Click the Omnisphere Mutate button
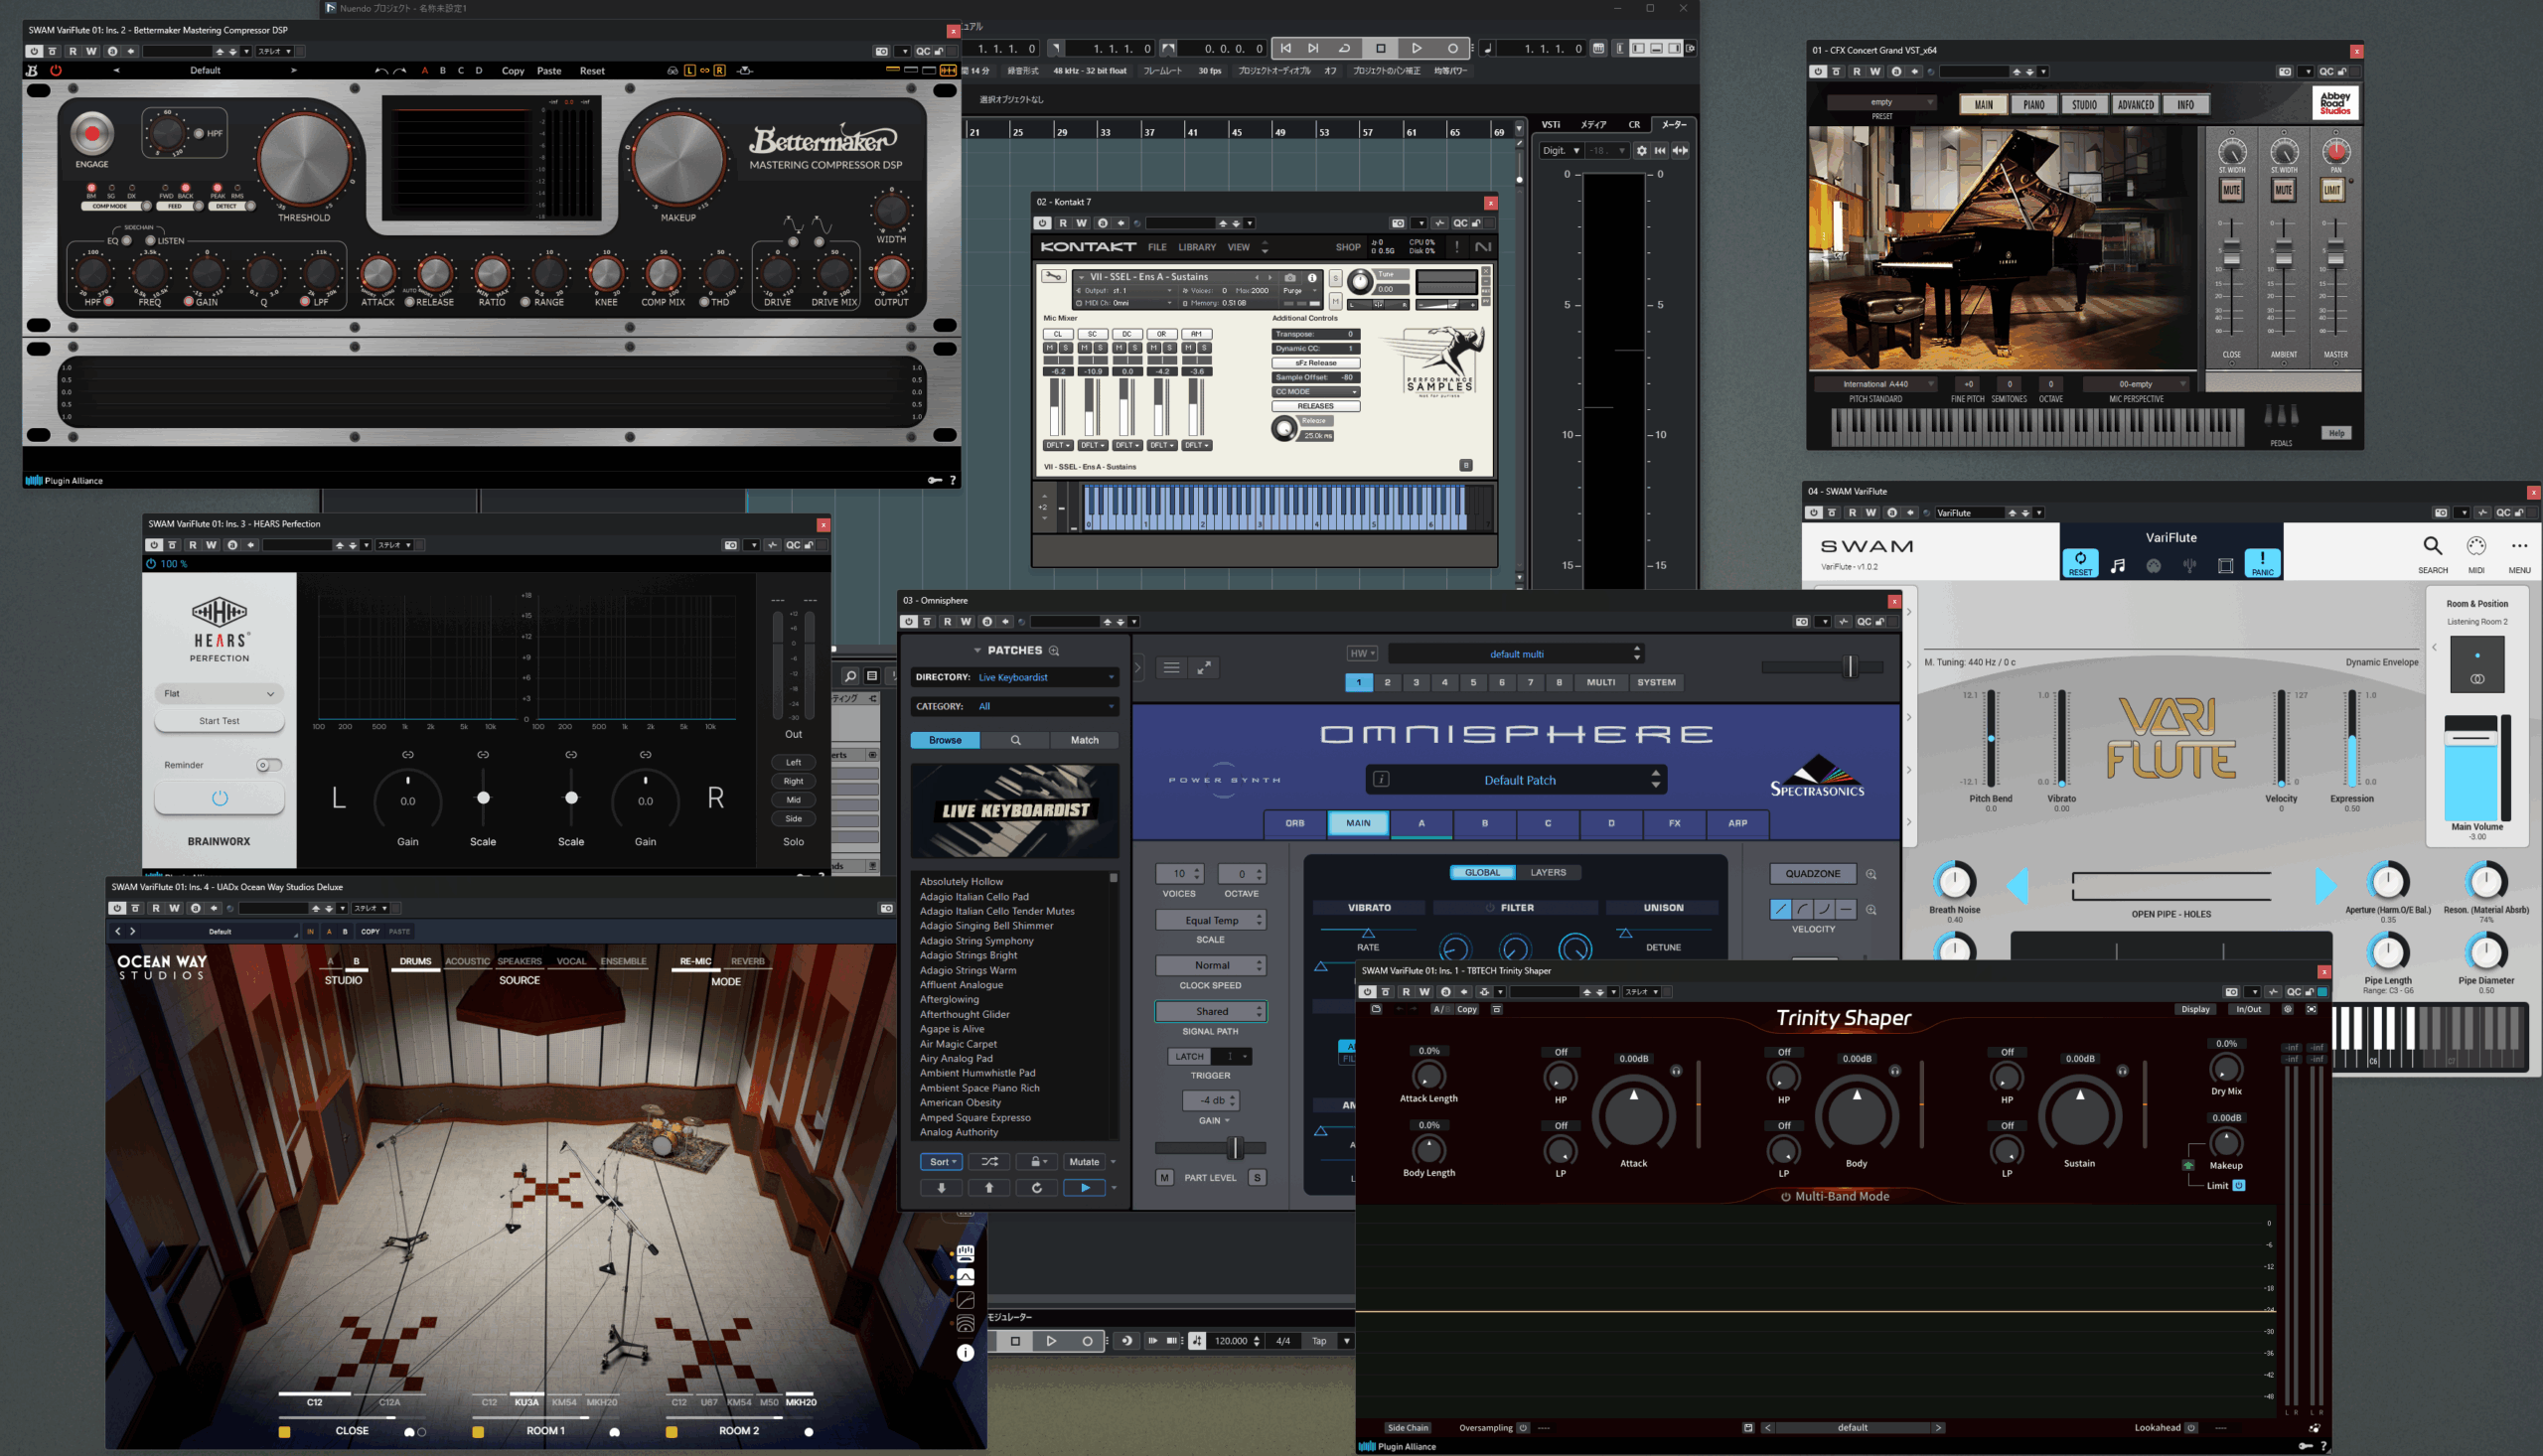Screen dimensions: 2543x1456 pyautogui.click(x=1084, y=1162)
